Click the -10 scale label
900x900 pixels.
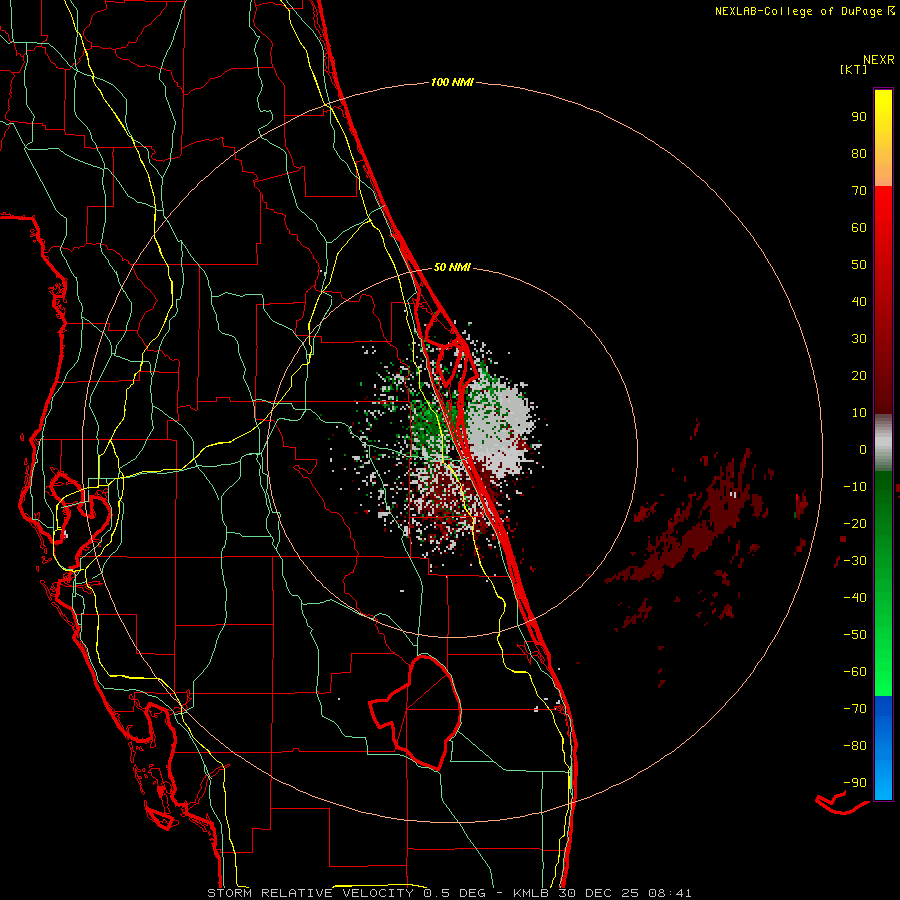pyautogui.click(x=855, y=487)
